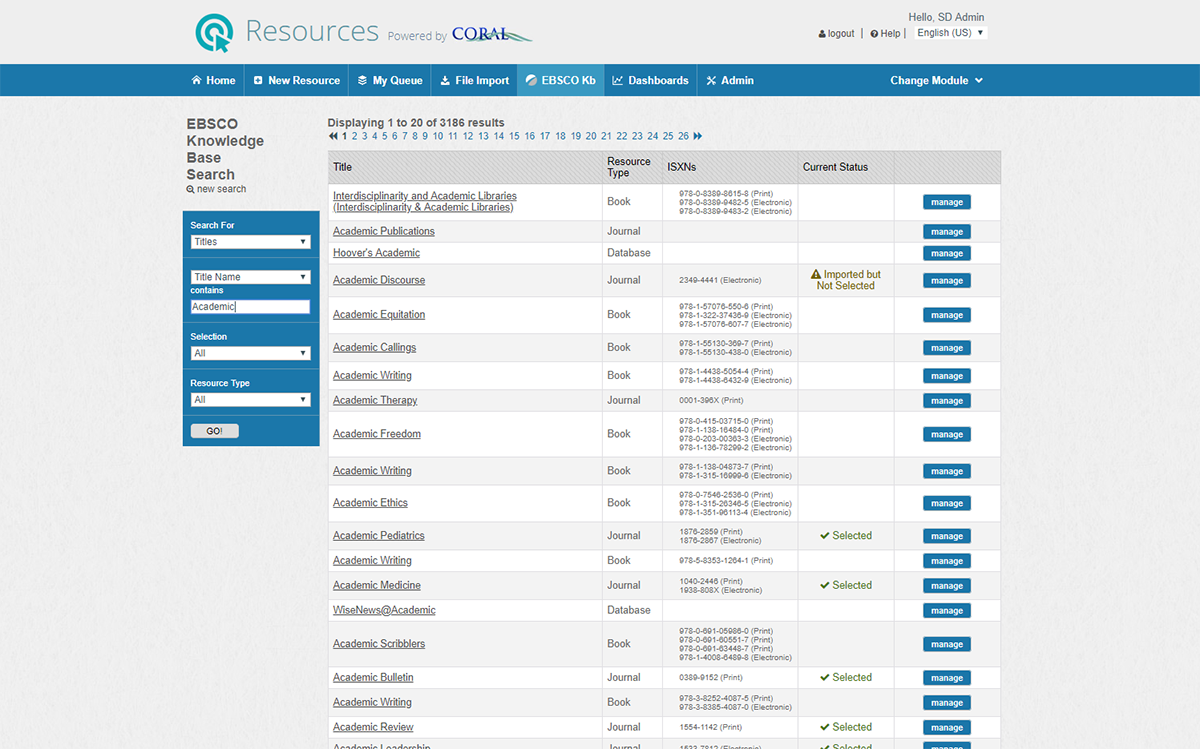This screenshot has width=1200, height=749.
Task: Click the Help question mark icon
Action: [874, 34]
